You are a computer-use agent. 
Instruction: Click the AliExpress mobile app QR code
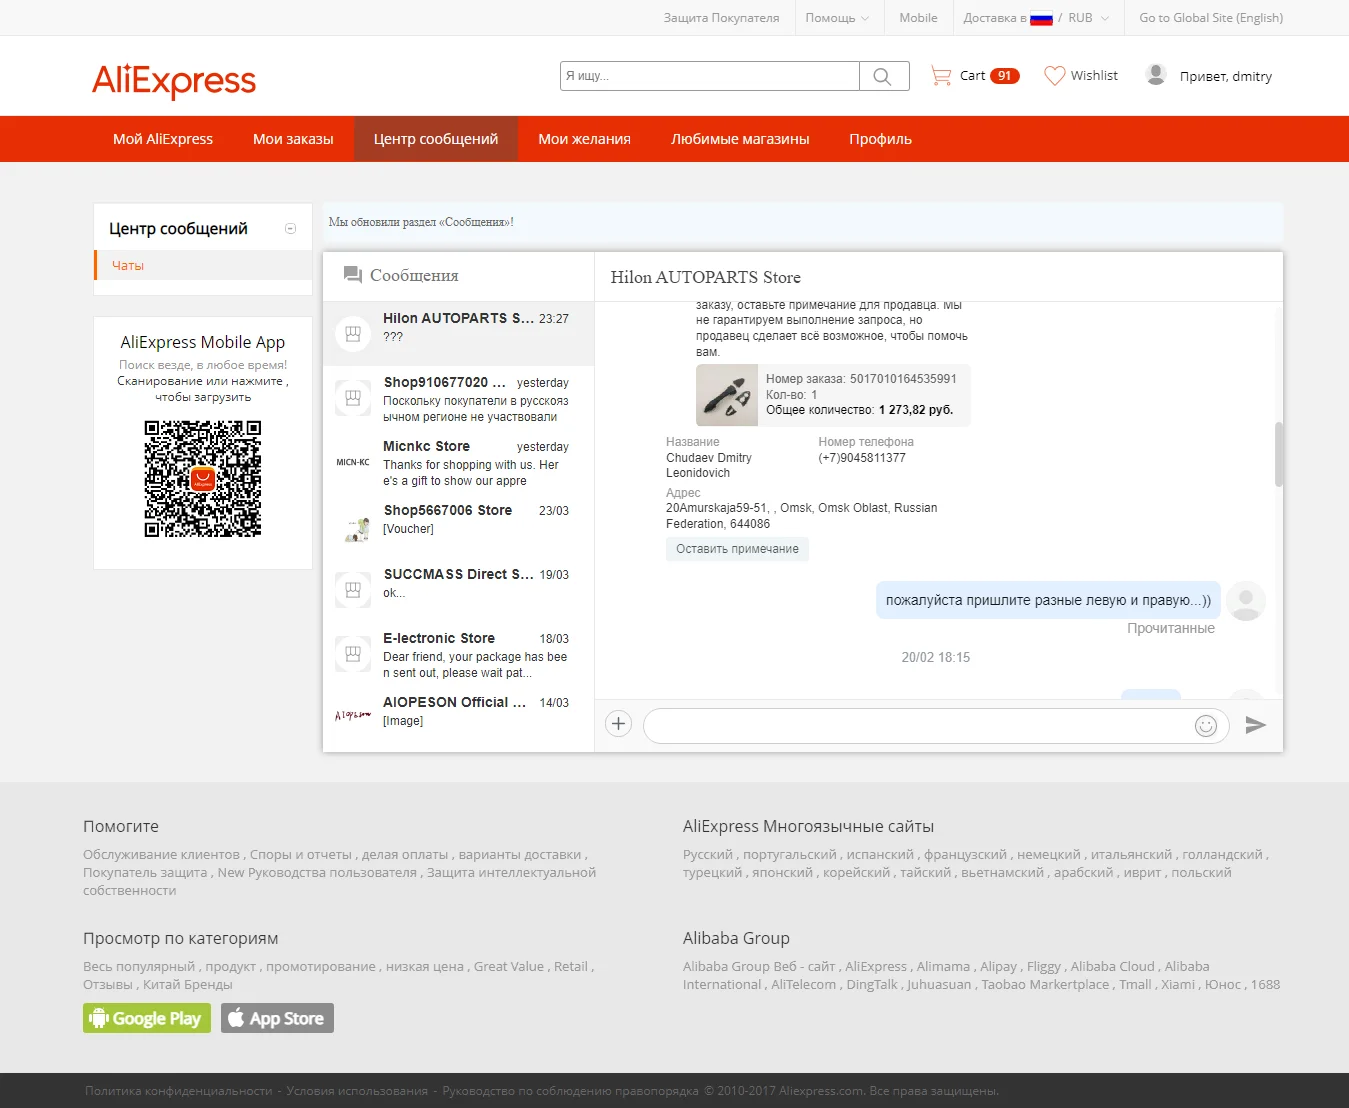[x=203, y=479]
